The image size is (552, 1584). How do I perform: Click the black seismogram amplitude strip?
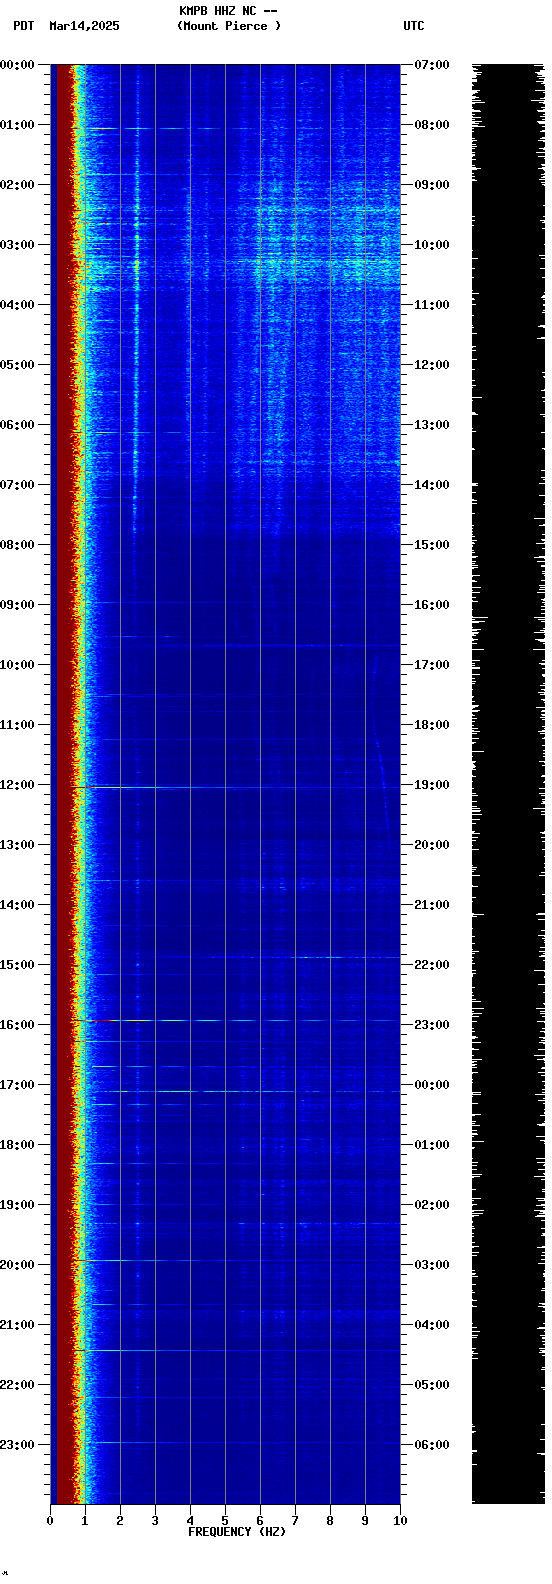[x=509, y=784]
